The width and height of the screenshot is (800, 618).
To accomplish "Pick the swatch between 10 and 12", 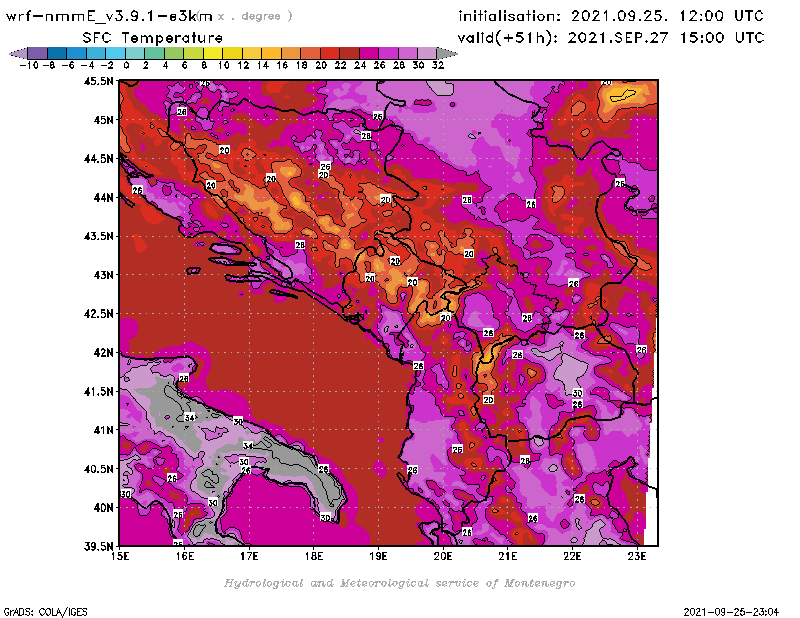I will [x=232, y=54].
